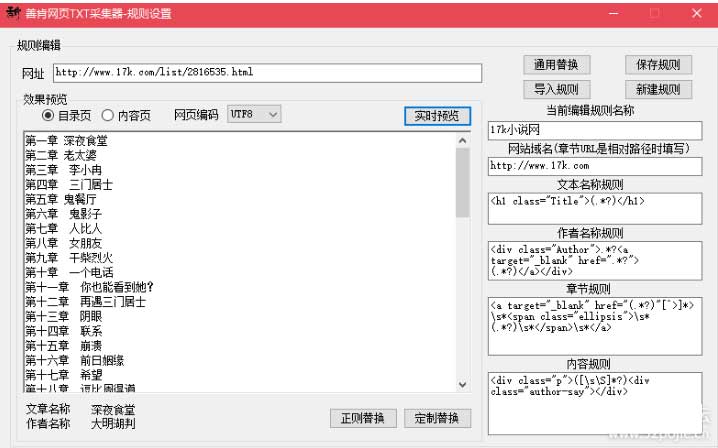This screenshot has width=718, height=448.
Task: Click the 新建规则 button
Action: [658, 89]
